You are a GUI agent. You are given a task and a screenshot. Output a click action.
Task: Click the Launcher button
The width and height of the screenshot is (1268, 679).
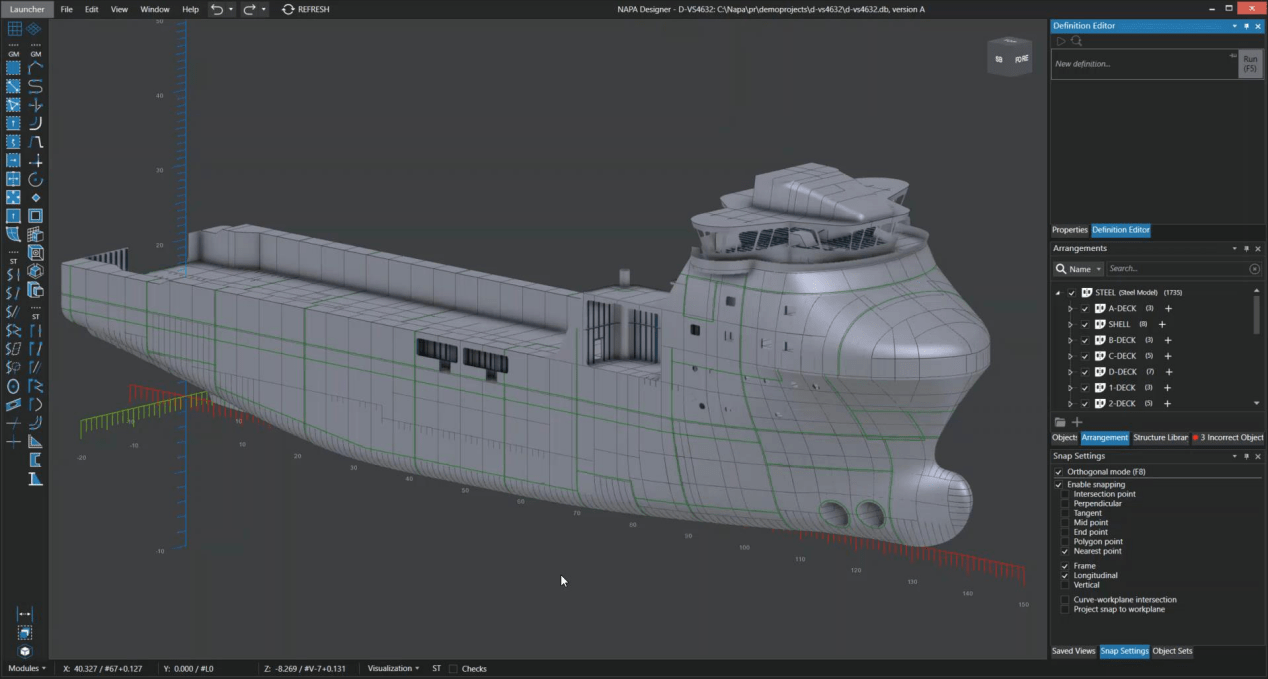pyautogui.click(x=26, y=9)
